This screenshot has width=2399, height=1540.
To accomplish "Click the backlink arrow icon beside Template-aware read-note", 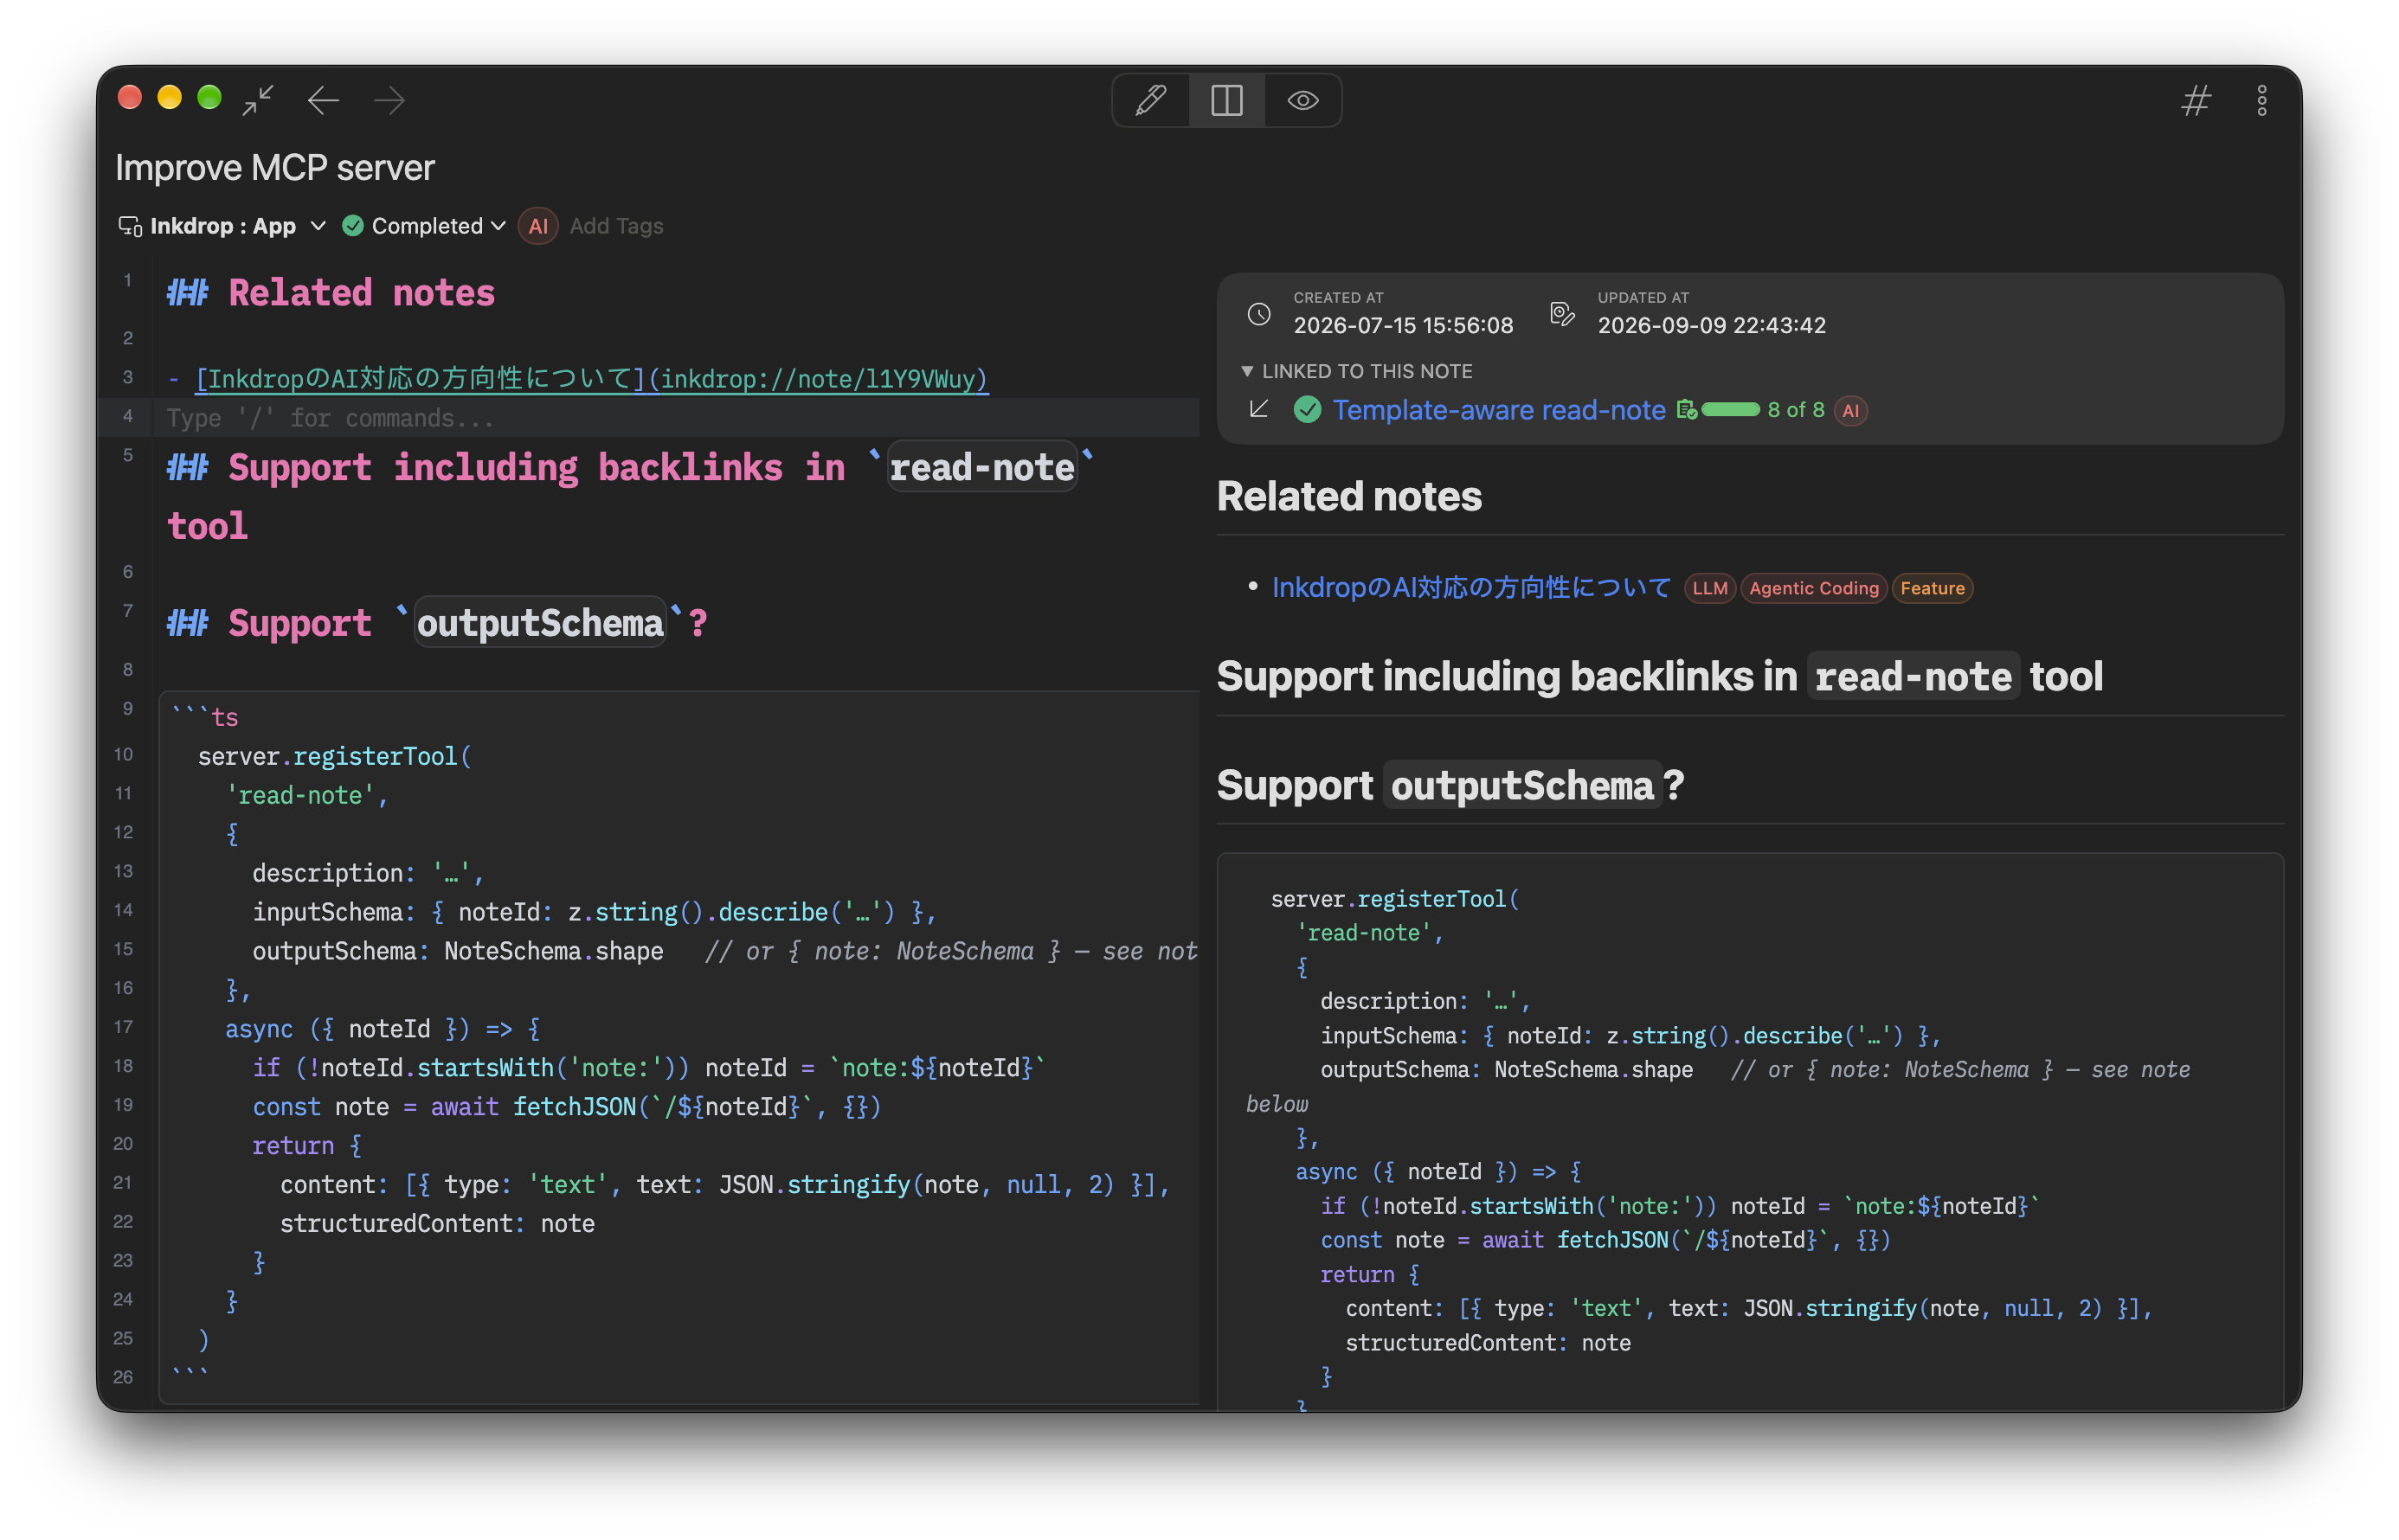I will [1259, 409].
